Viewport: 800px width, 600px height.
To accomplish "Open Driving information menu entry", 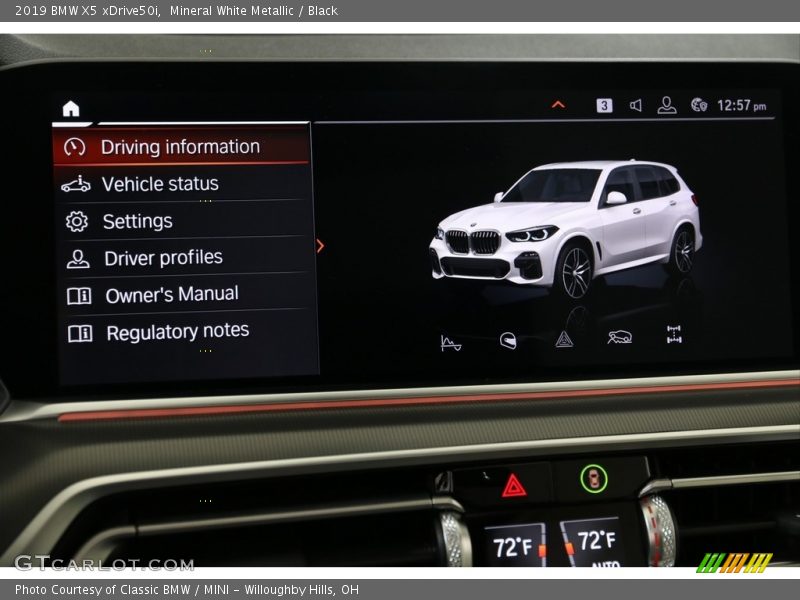I will (x=181, y=146).
